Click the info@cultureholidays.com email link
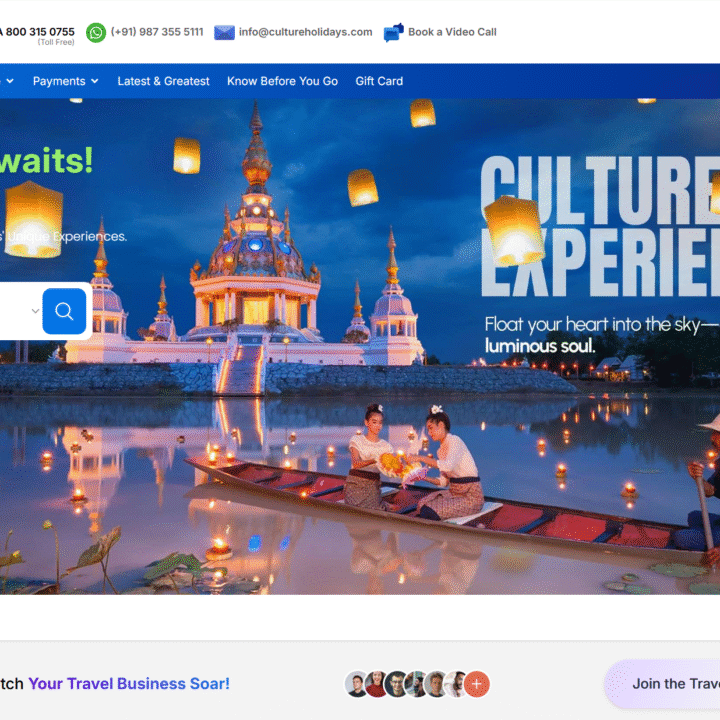The width and height of the screenshot is (720, 720). click(305, 32)
